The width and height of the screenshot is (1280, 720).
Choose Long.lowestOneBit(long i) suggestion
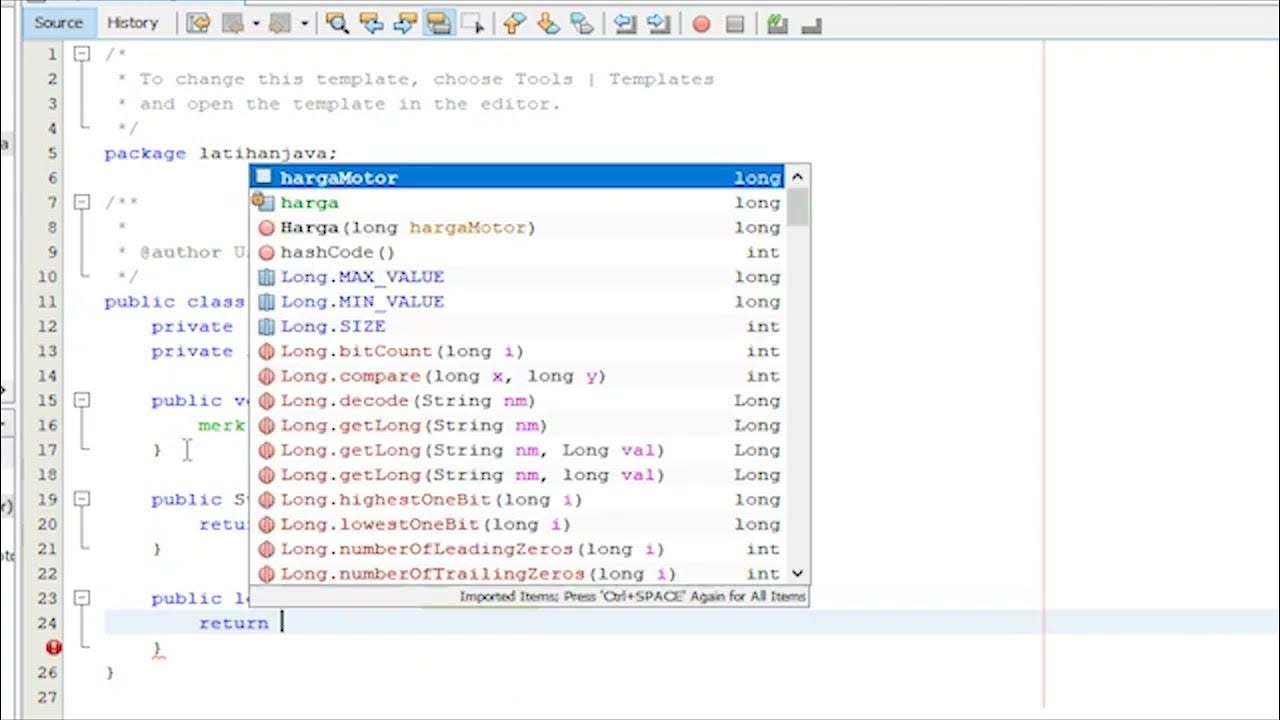[518, 524]
